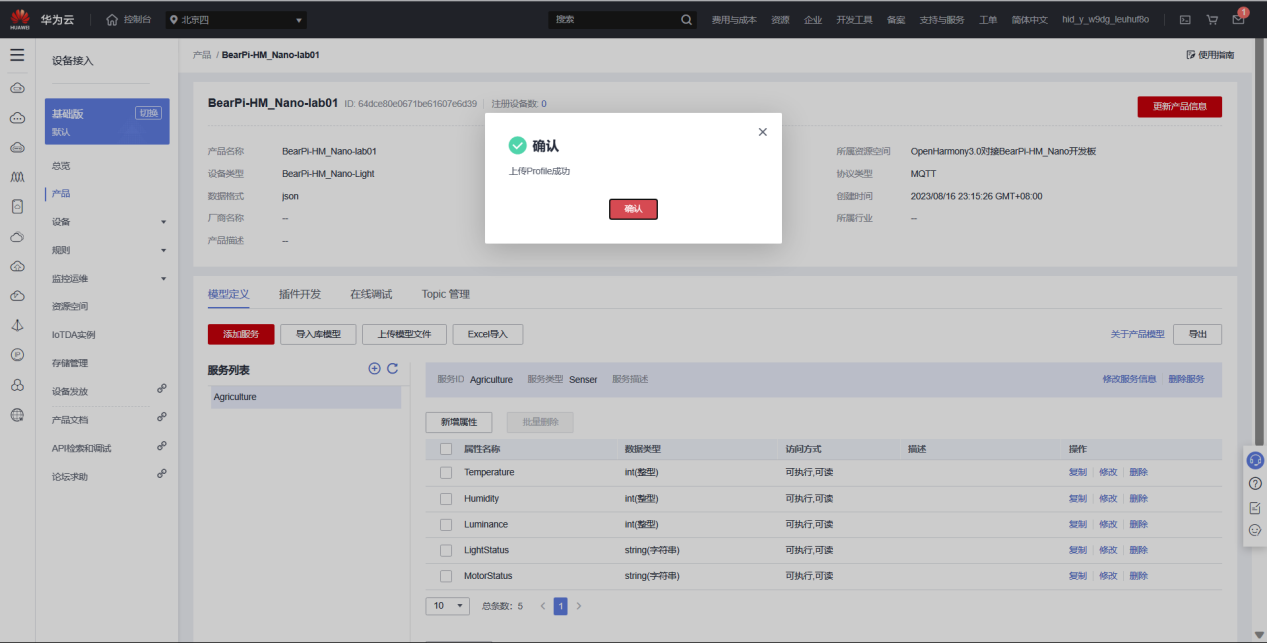The width and height of the screenshot is (1267, 643).
Task: Open the shopping cart icon
Action: pyautogui.click(x=1212, y=19)
